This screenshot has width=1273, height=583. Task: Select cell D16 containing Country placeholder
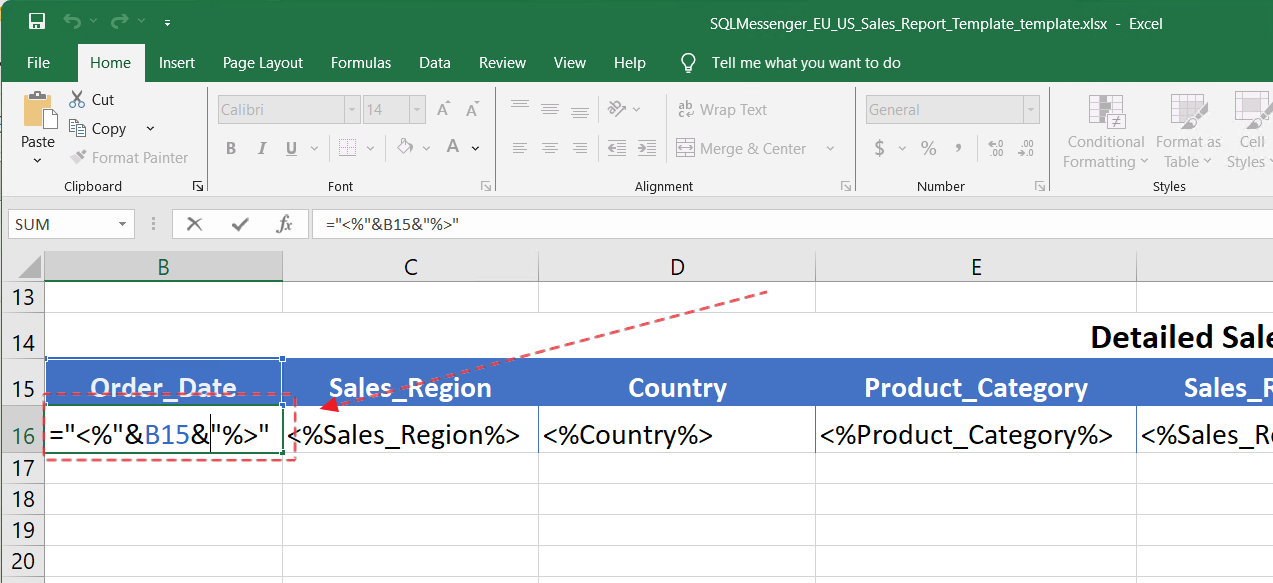[677, 433]
